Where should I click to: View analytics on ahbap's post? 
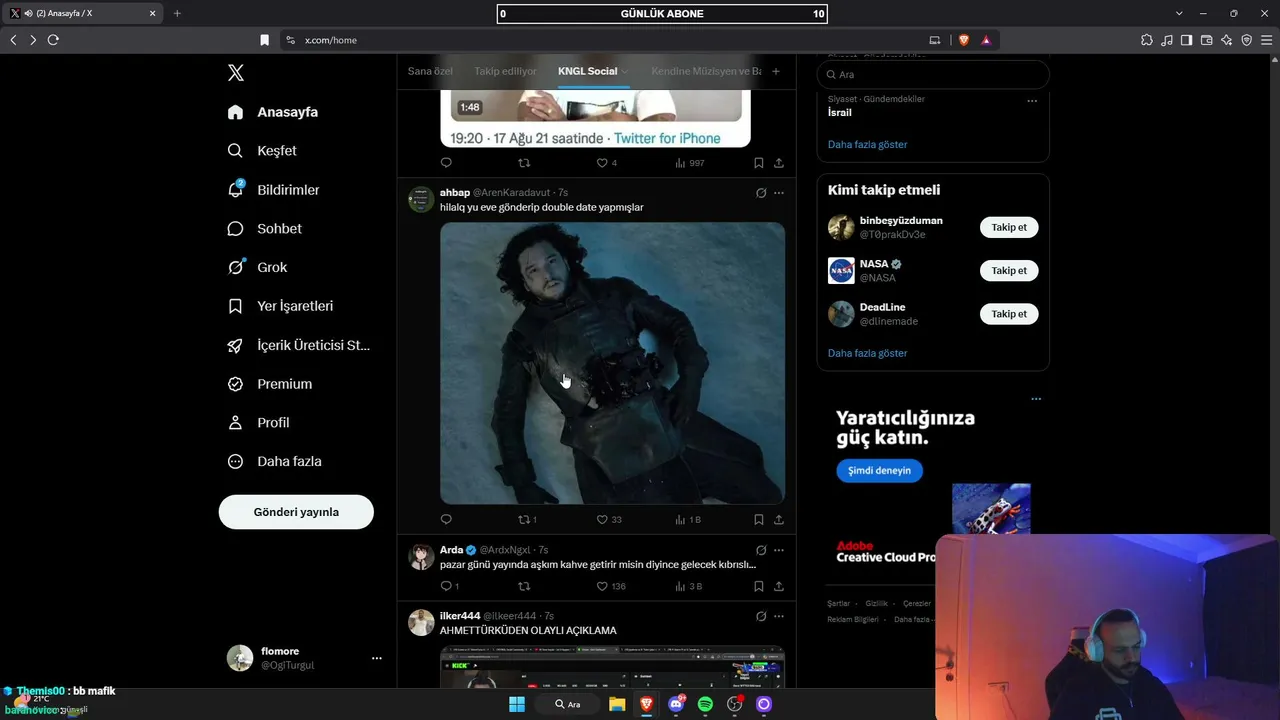688,520
